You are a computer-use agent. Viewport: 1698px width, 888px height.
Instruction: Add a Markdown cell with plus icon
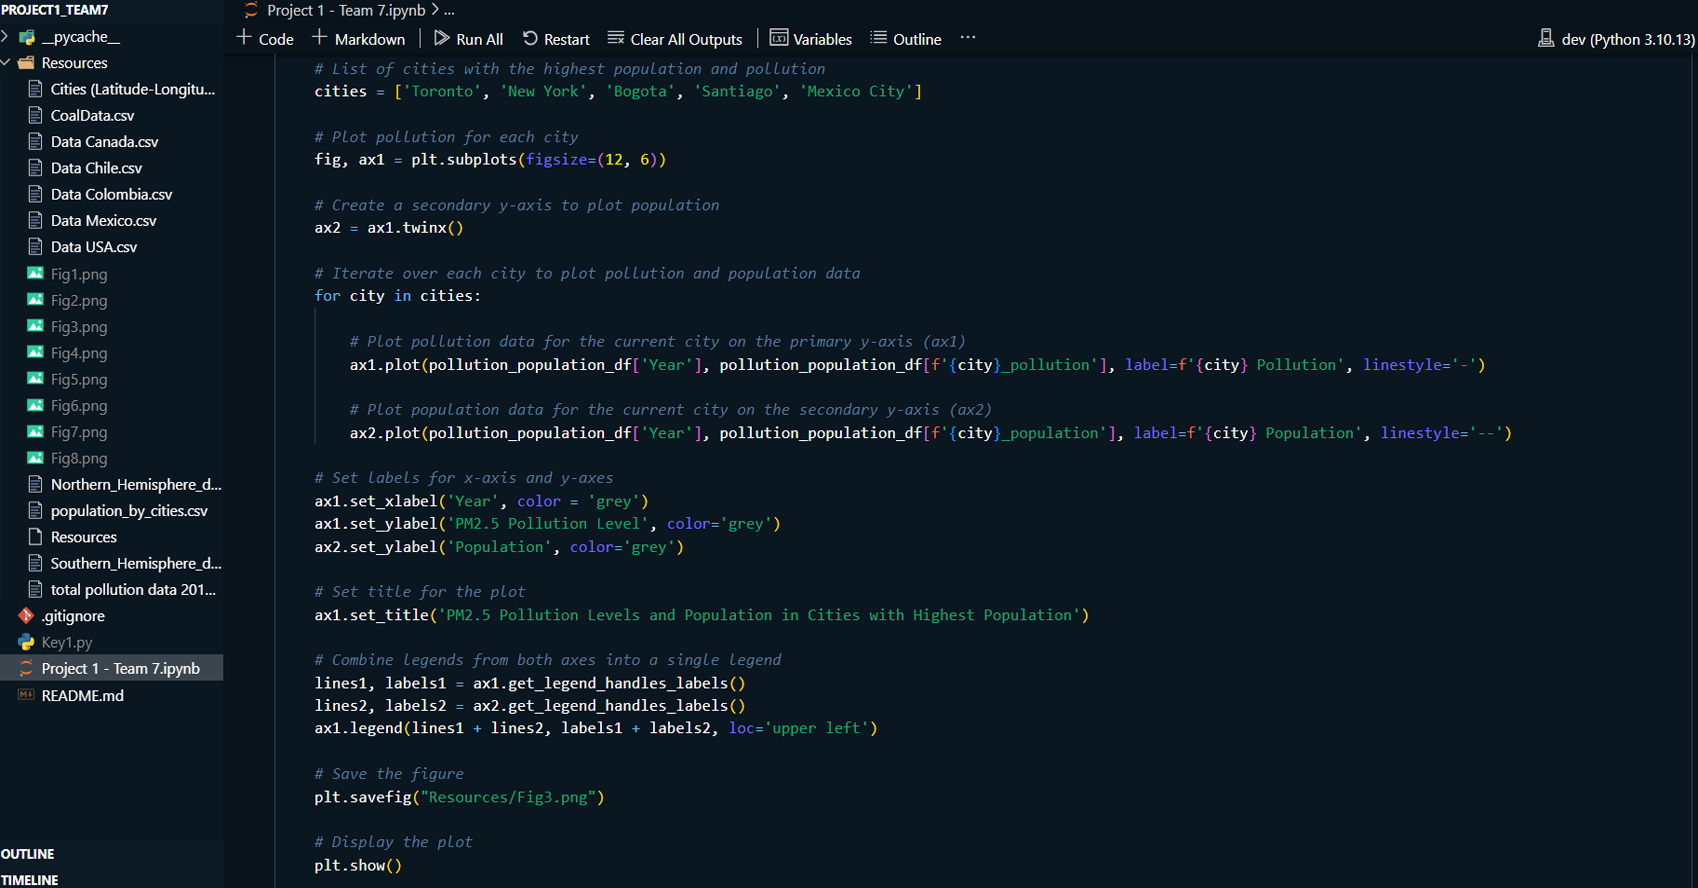(x=320, y=39)
